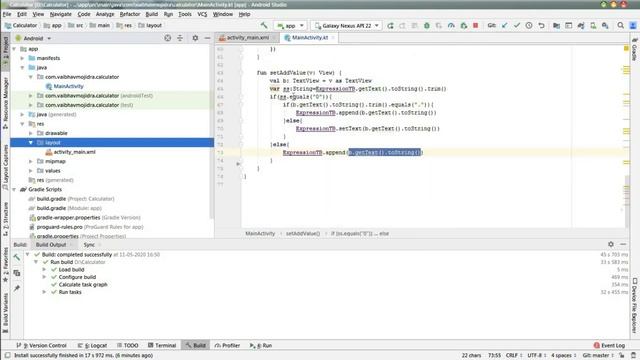Show Git history using the clock icon
The image size is (640, 360).
tap(529, 25)
